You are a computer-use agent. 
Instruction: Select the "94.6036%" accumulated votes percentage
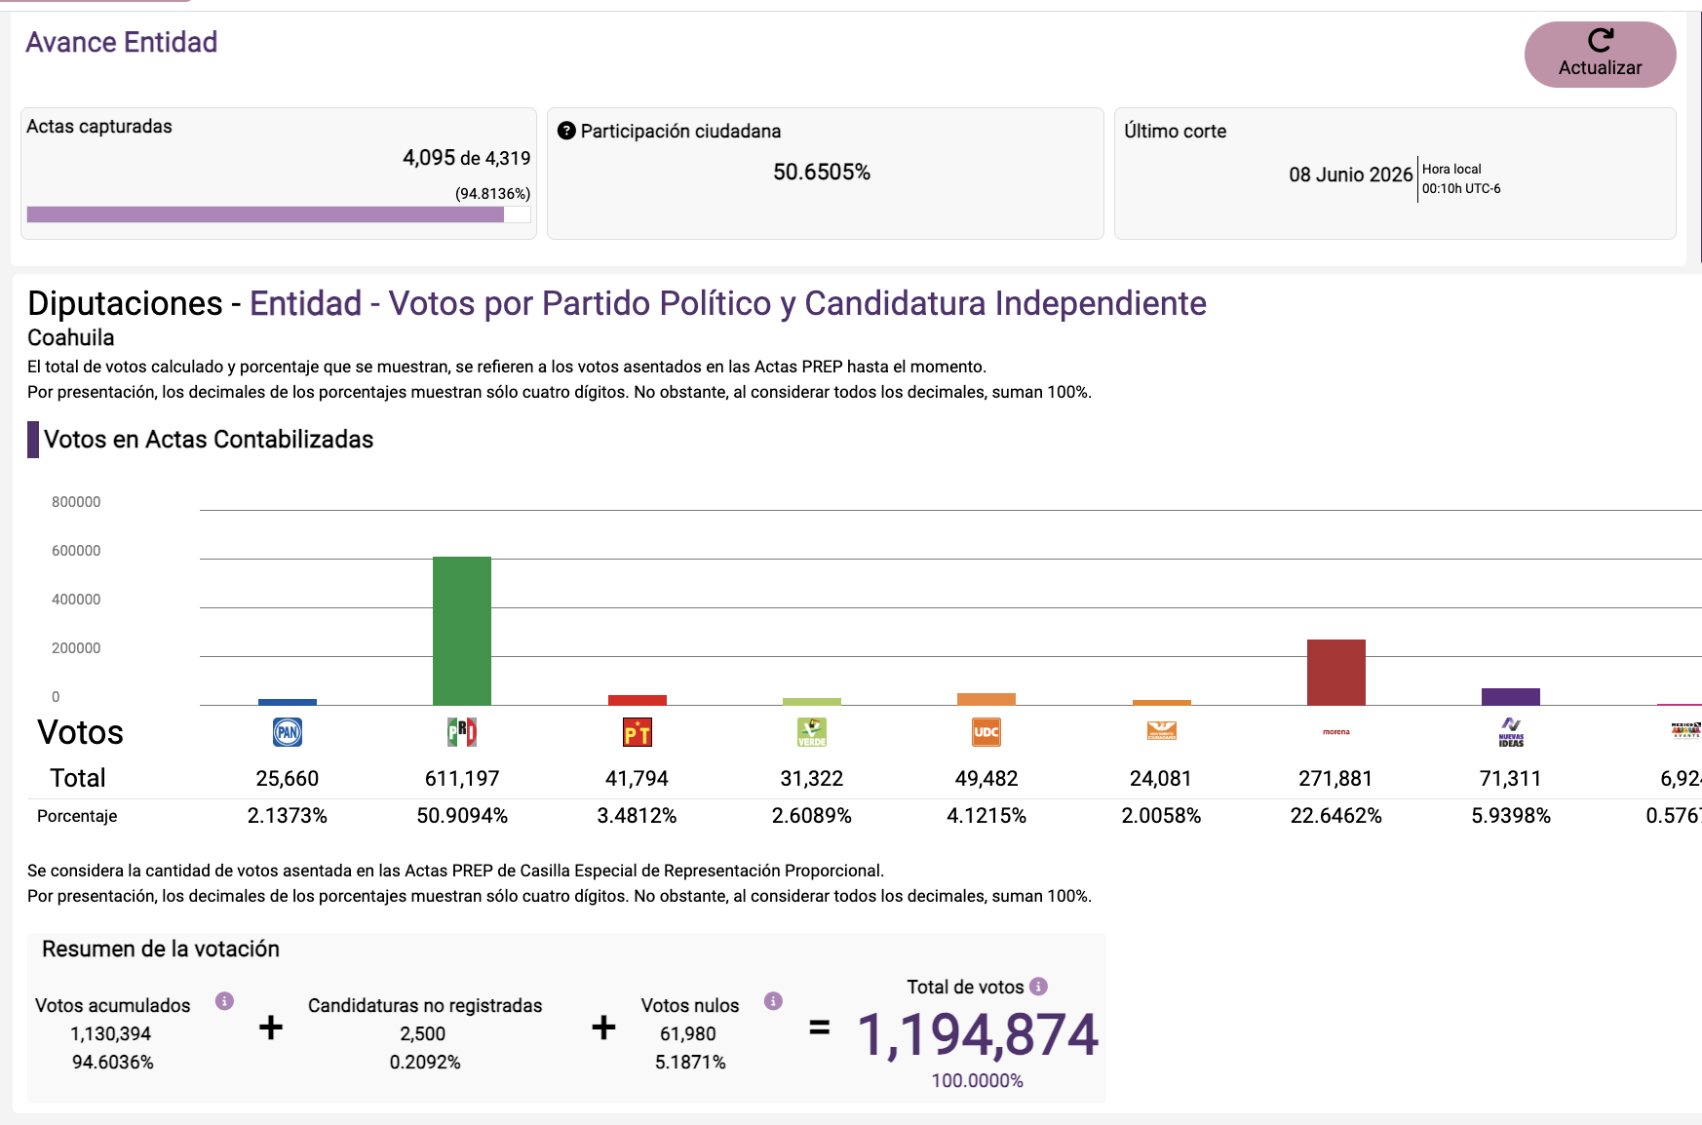pos(113,1062)
